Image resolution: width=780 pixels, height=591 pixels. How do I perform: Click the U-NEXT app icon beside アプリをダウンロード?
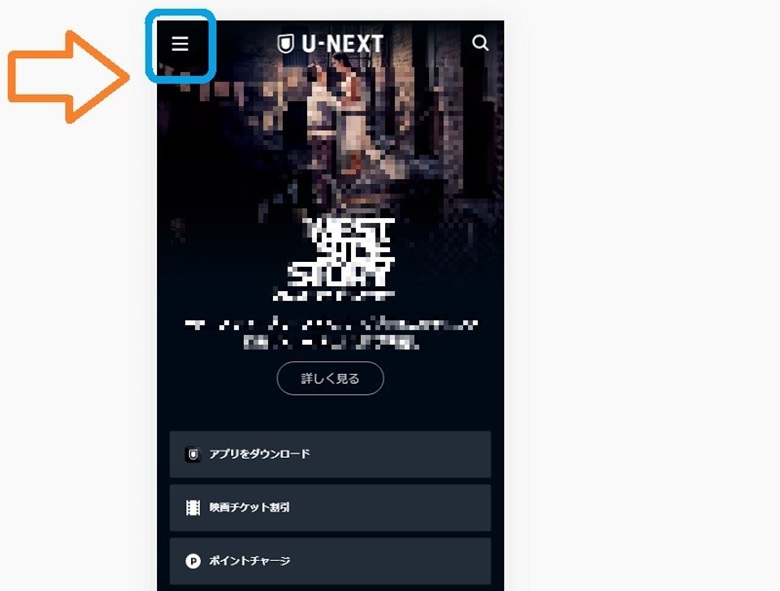click(193, 454)
